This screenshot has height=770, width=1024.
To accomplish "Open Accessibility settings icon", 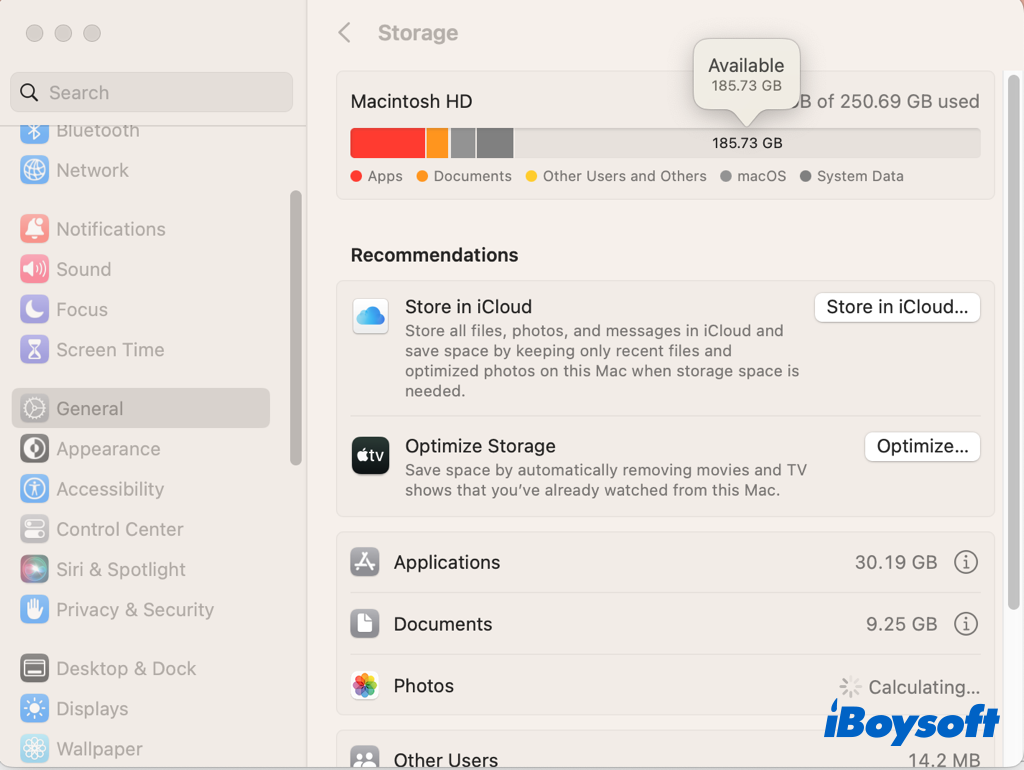I will tap(34, 489).
